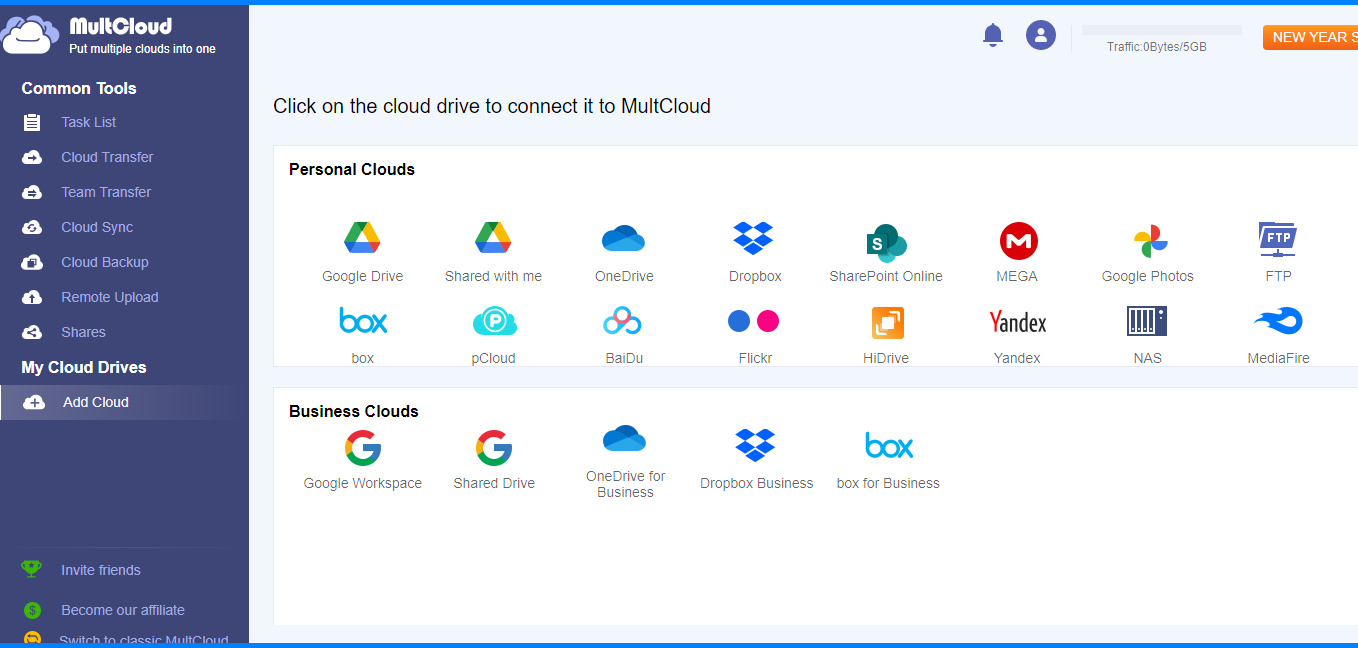
Task: Add the personal box cloud icon
Action: click(363, 321)
